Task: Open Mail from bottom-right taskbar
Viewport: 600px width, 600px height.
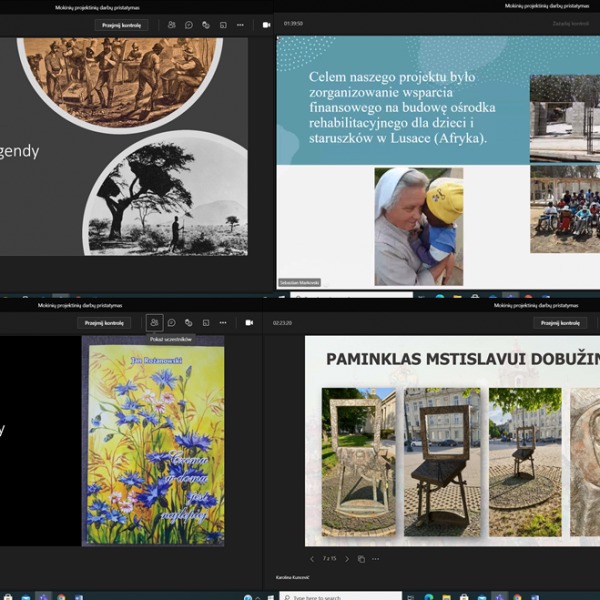Action: (x=482, y=597)
